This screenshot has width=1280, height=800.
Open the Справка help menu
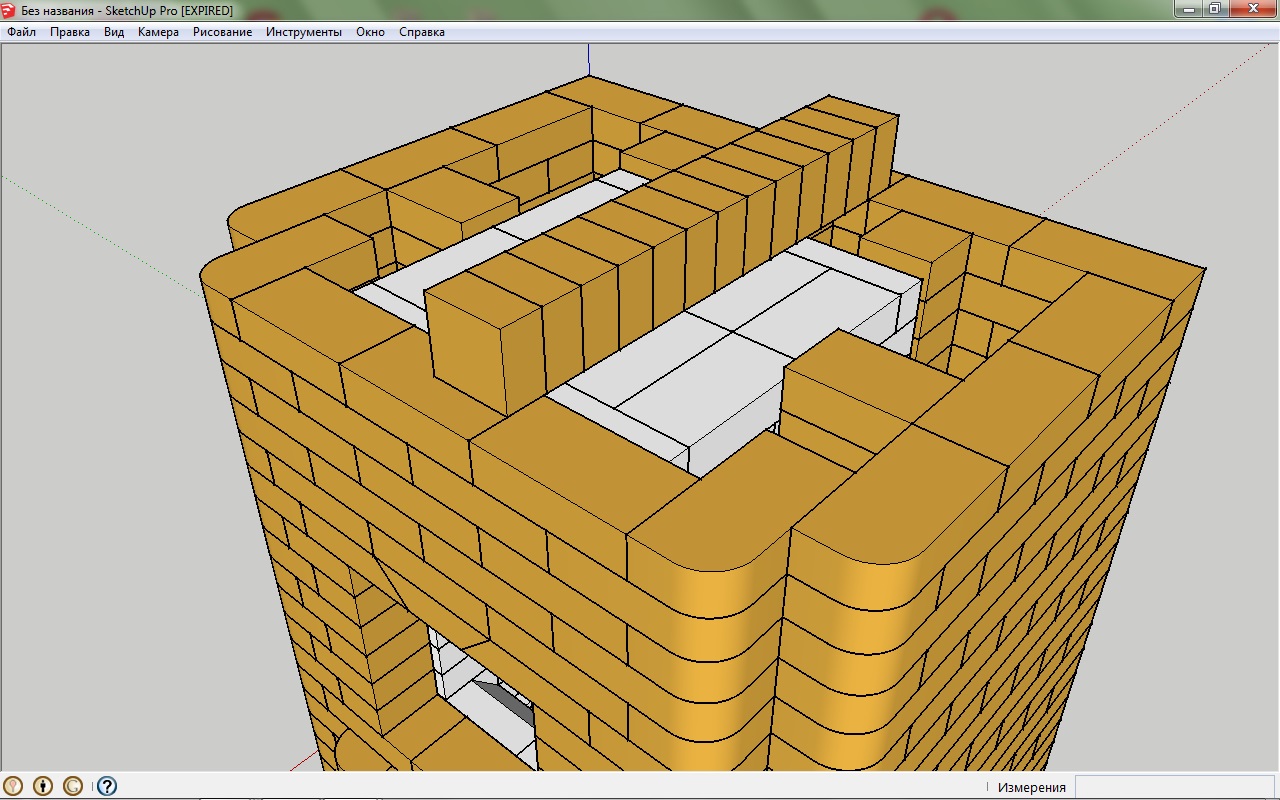421,32
